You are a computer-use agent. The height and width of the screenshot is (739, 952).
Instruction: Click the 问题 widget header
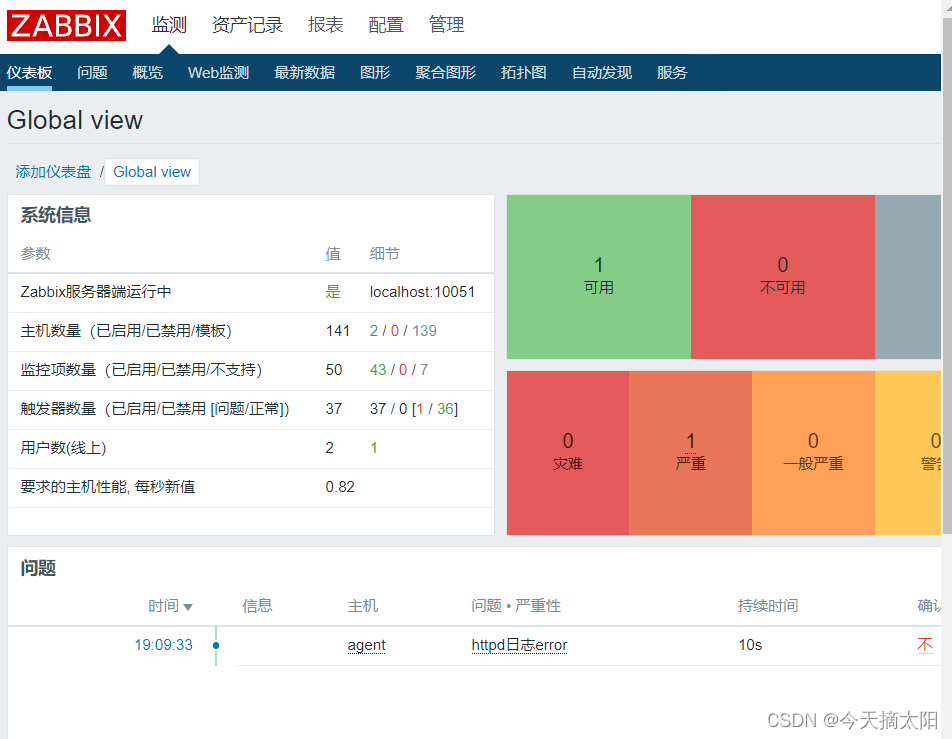click(x=38, y=568)
